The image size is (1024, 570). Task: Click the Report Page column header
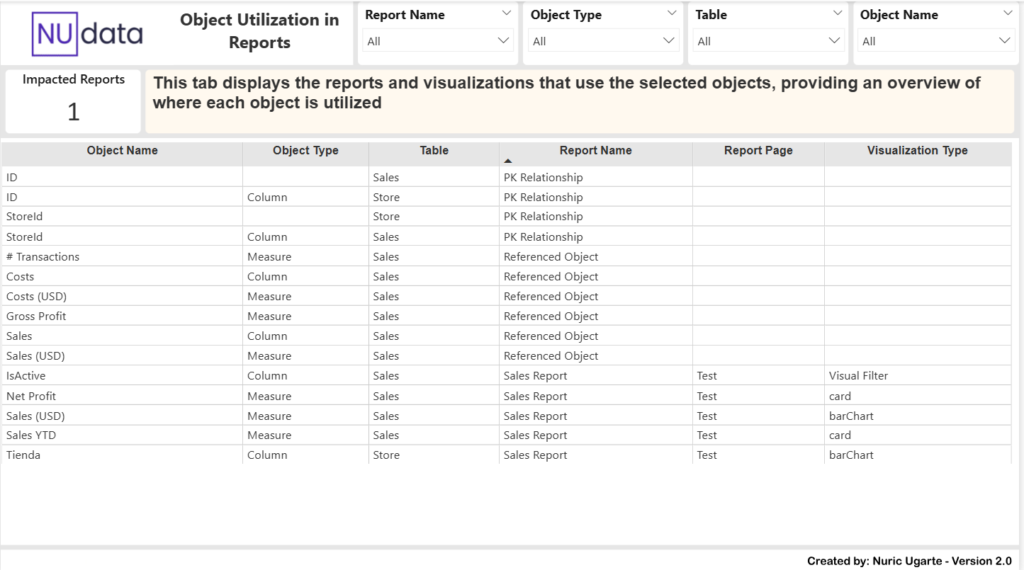click(x=758, y=151)
